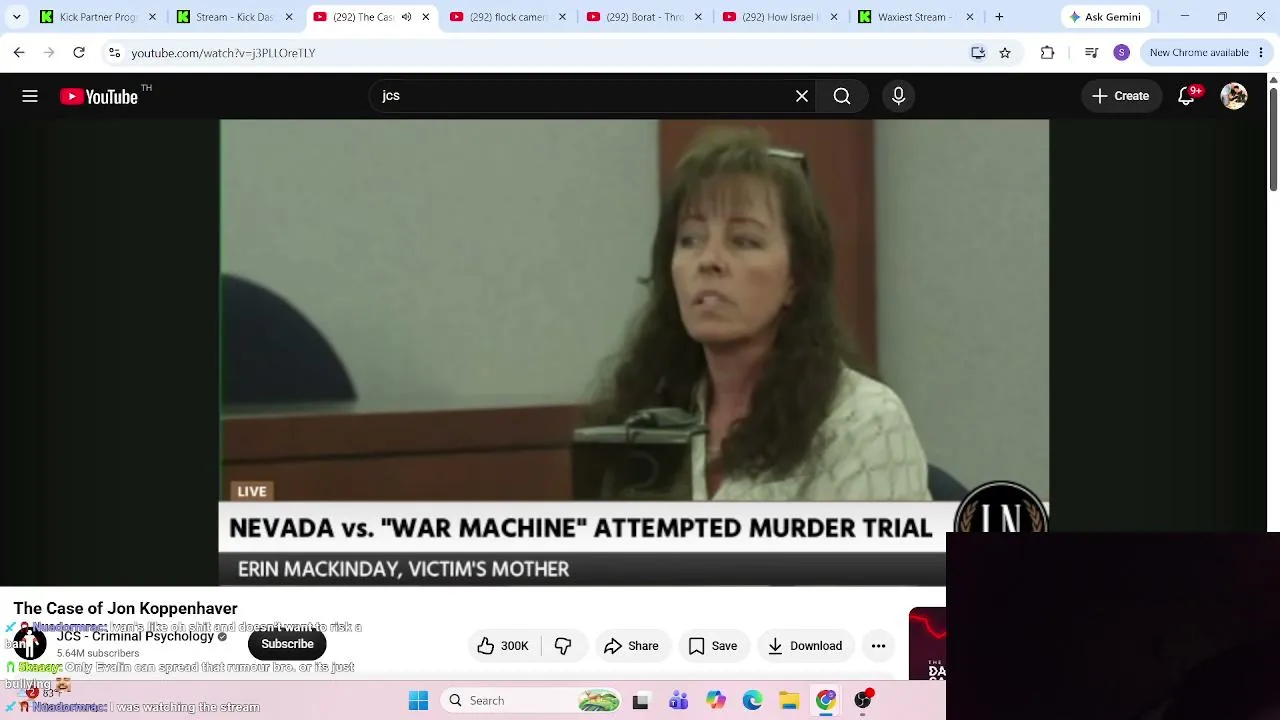
Task: Close the Kick Partner Program tab
Action: pos(152,17)
